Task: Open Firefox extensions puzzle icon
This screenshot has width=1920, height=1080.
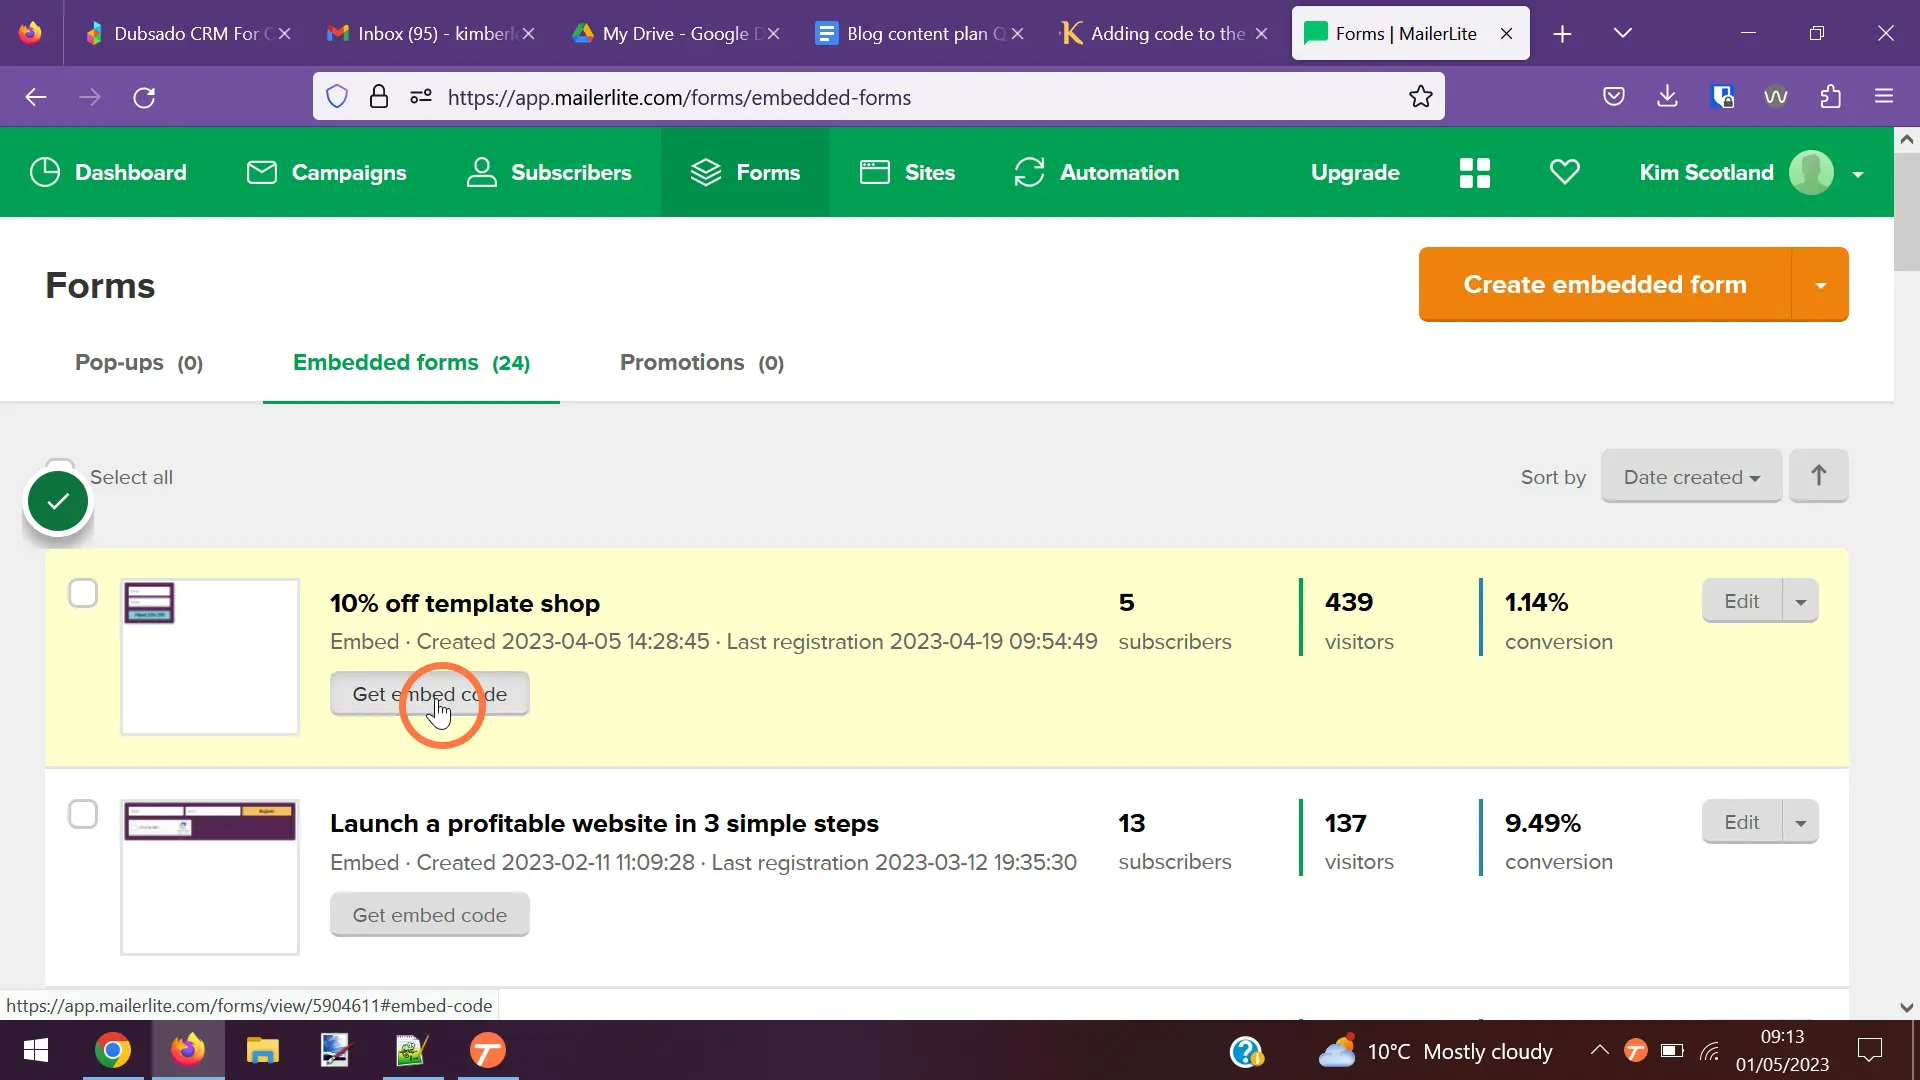Action: (x=1830, y=97)
